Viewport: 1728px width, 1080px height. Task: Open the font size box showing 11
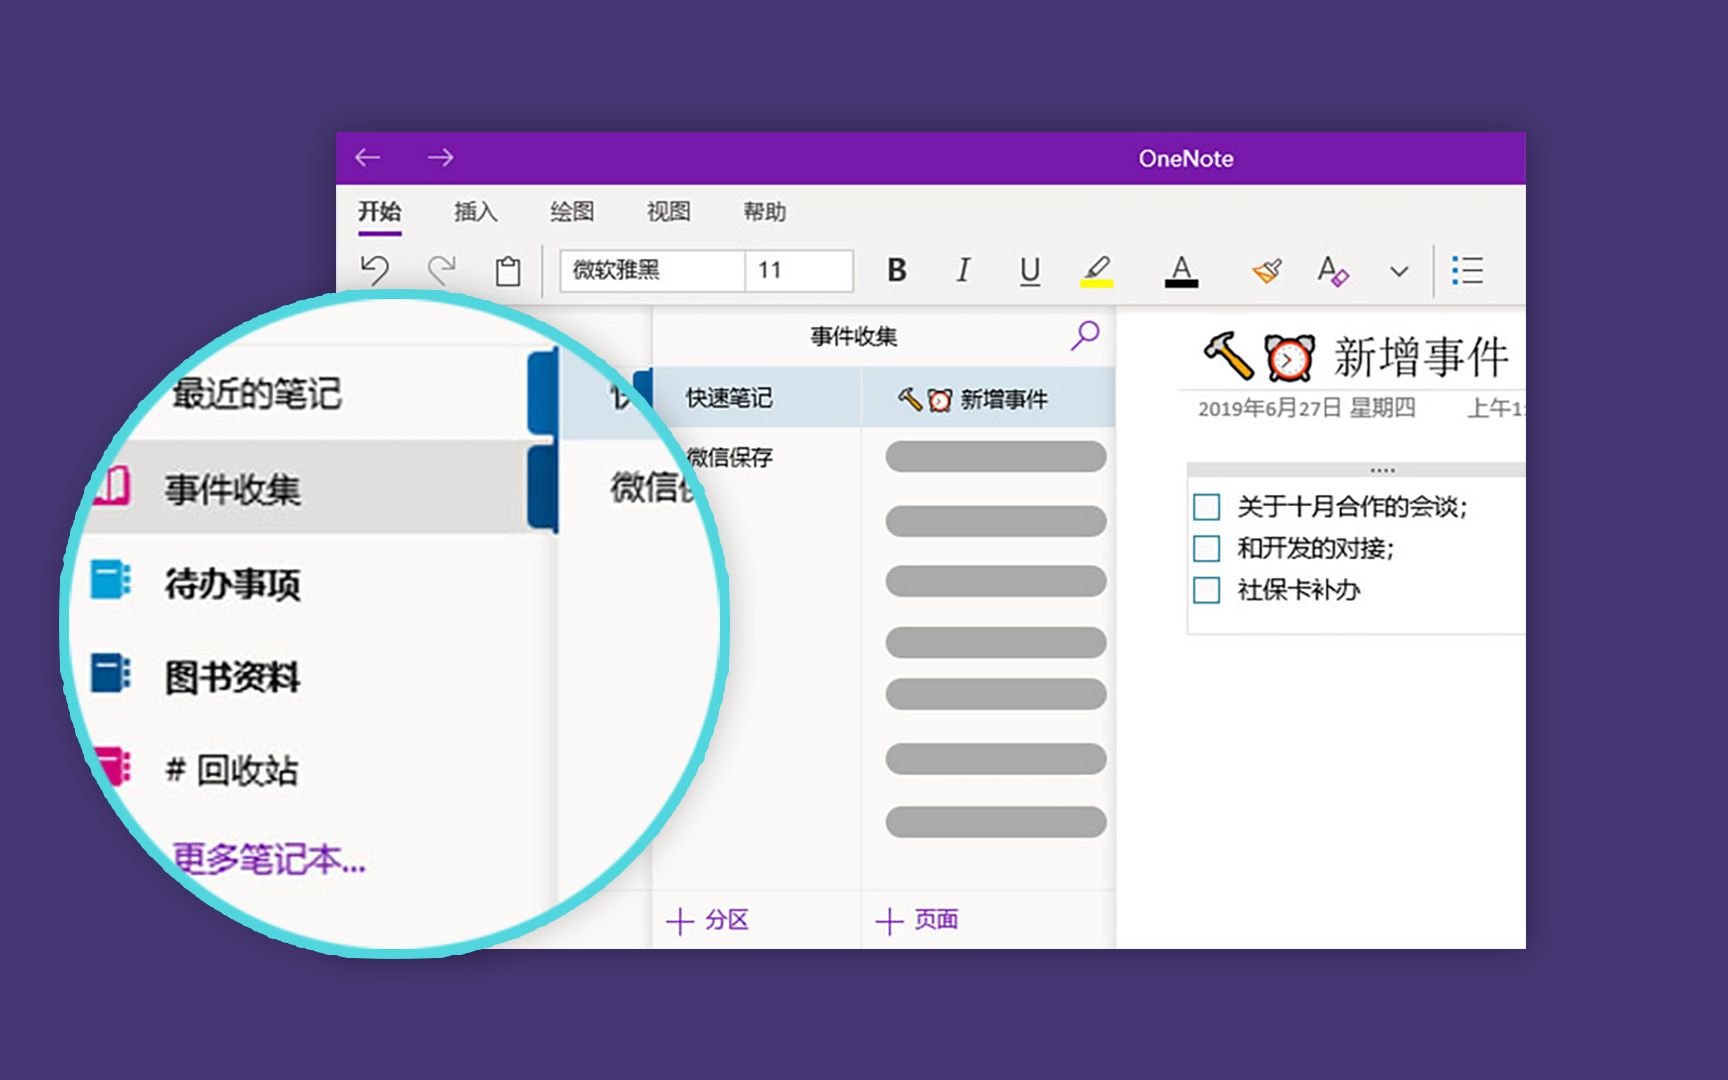(x=799, y=270)
